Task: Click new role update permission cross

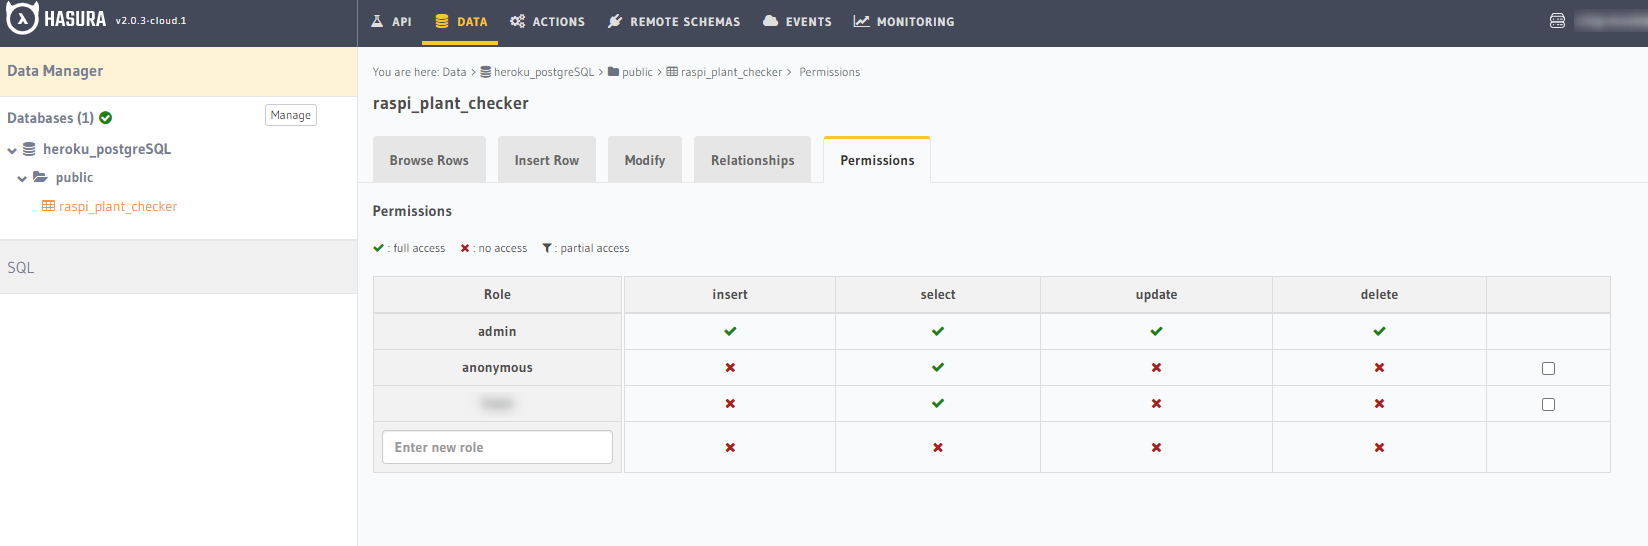Action: (1156, 447)
